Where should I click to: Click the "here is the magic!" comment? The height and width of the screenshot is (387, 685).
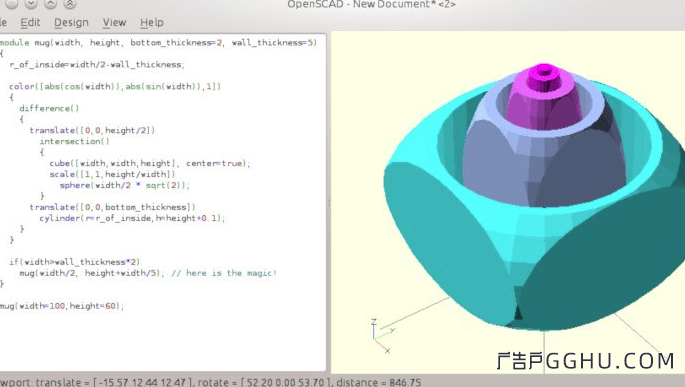click(x=224, y=273)
